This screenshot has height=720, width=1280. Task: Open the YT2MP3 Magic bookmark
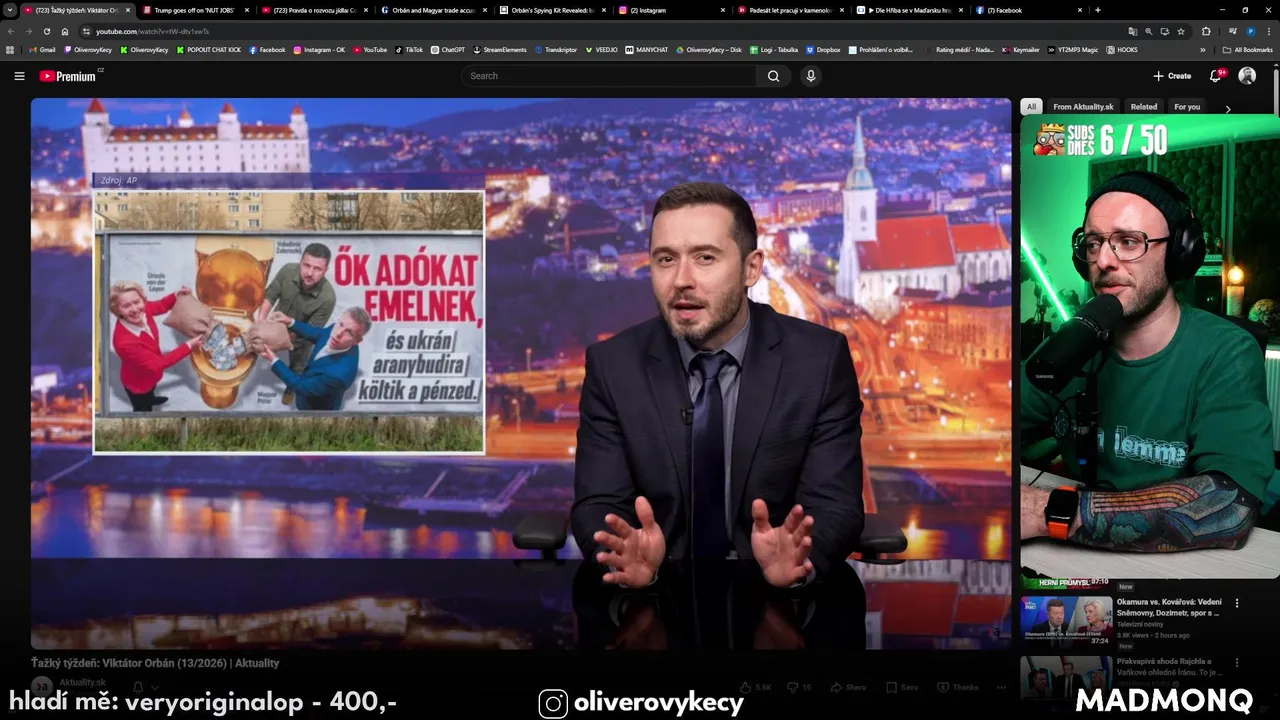point(1072,49)
